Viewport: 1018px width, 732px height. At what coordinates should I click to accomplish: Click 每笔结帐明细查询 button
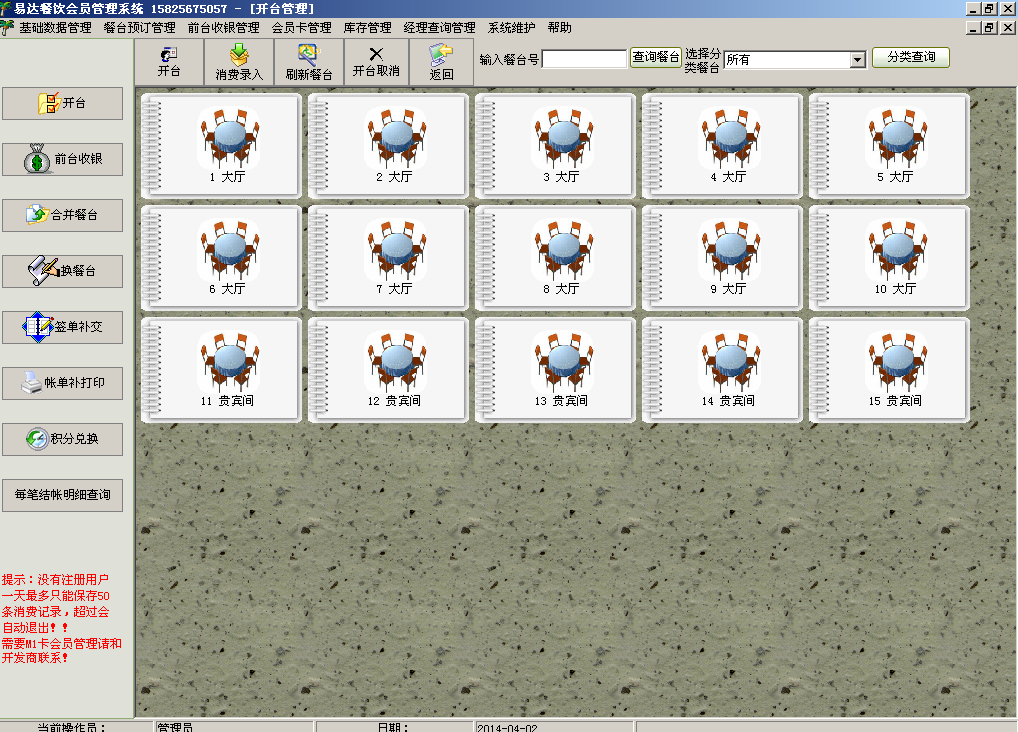coord(62,495)
